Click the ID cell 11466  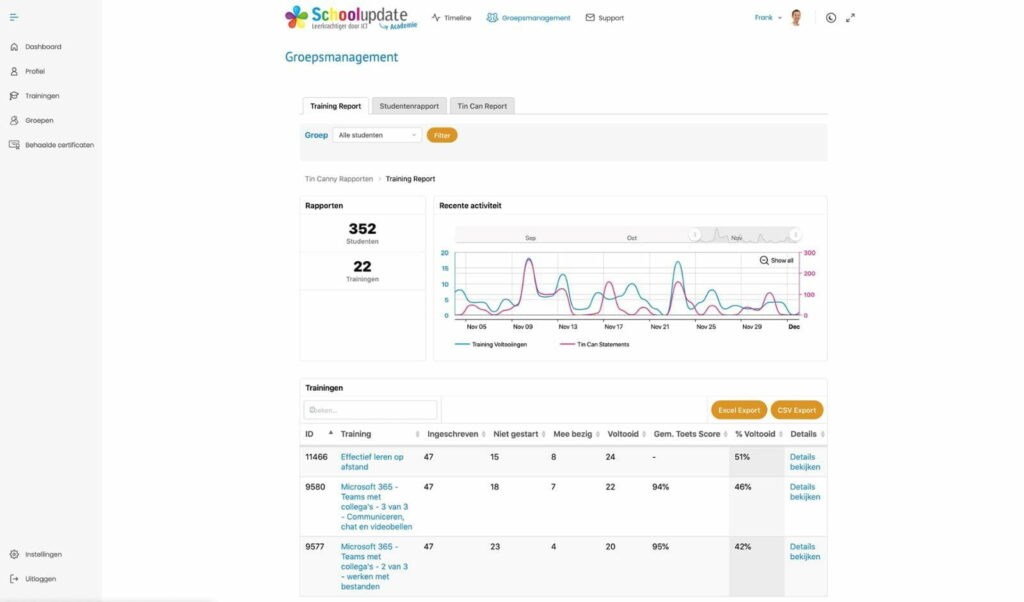[316, 457]
